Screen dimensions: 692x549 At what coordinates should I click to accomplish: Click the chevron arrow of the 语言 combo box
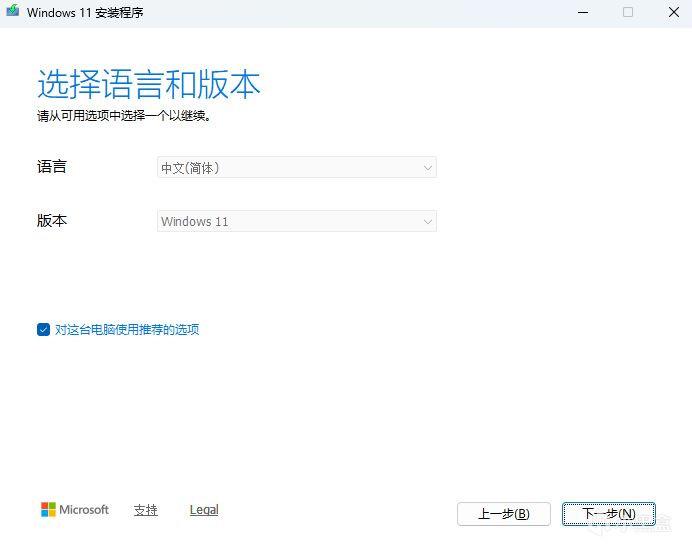coord(427,168)
